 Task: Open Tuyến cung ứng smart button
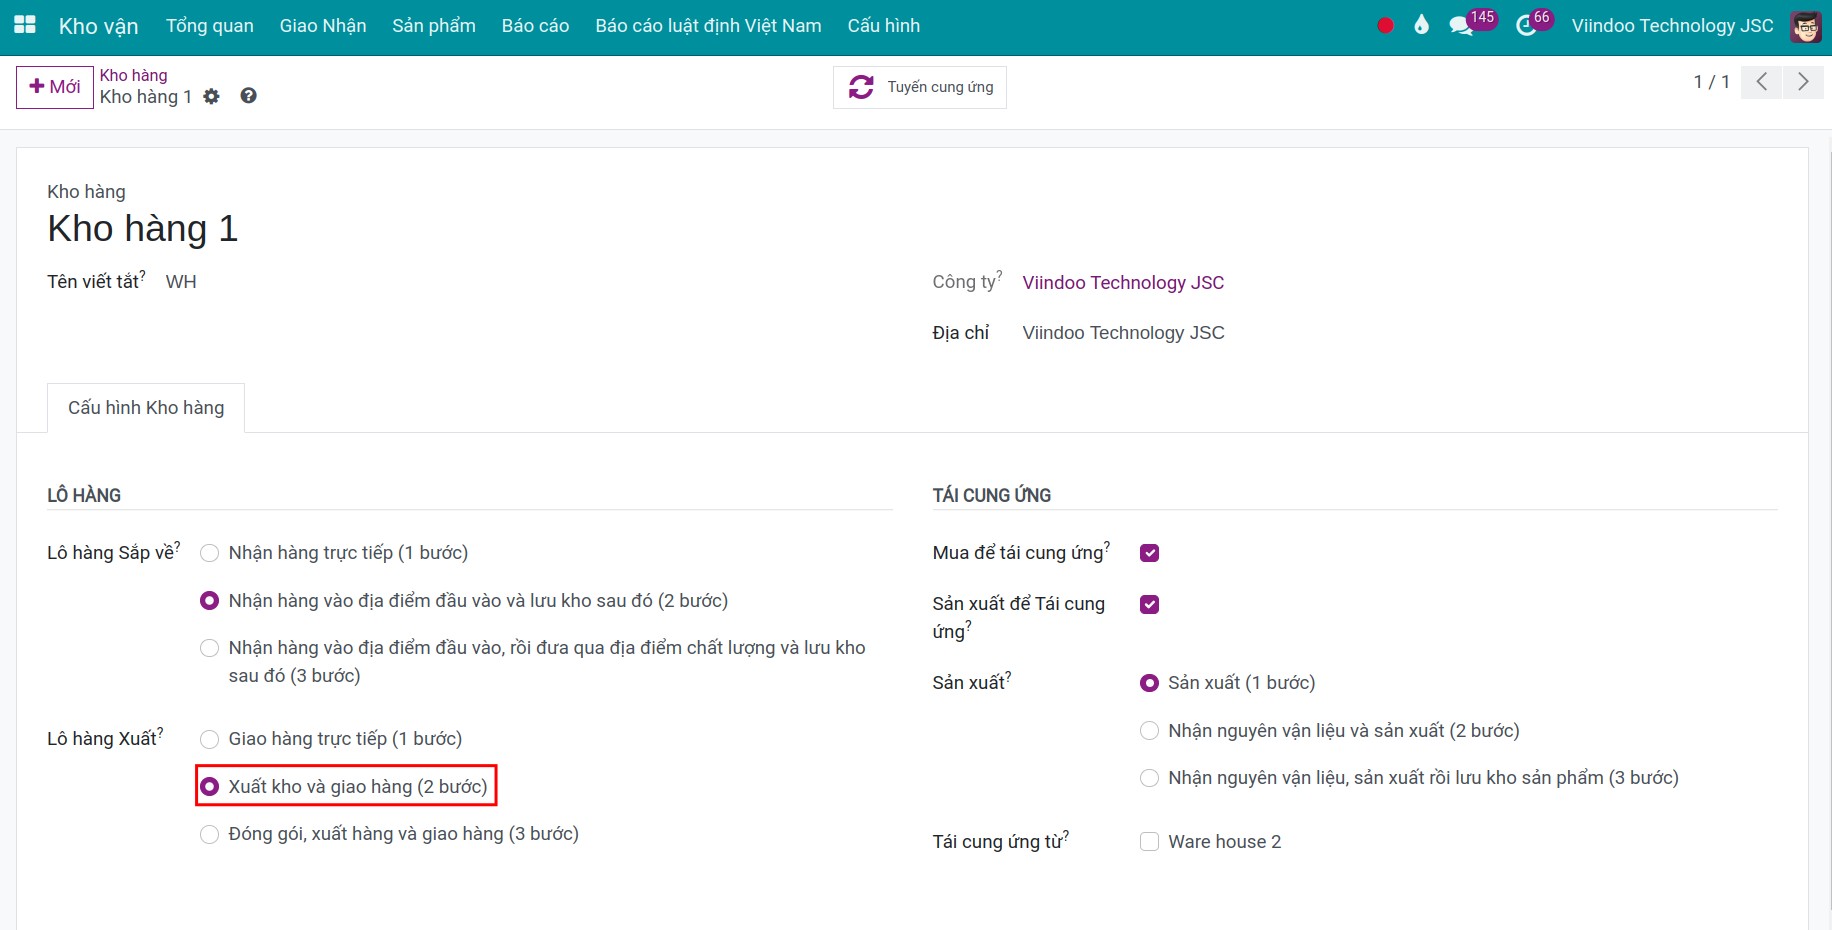coord(920,87)
